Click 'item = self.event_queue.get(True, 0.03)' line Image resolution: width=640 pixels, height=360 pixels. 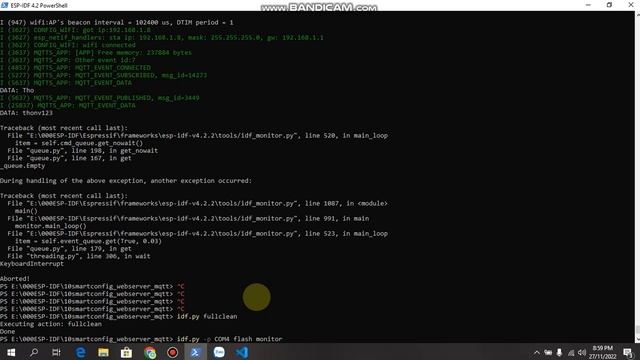pos(88,241)
